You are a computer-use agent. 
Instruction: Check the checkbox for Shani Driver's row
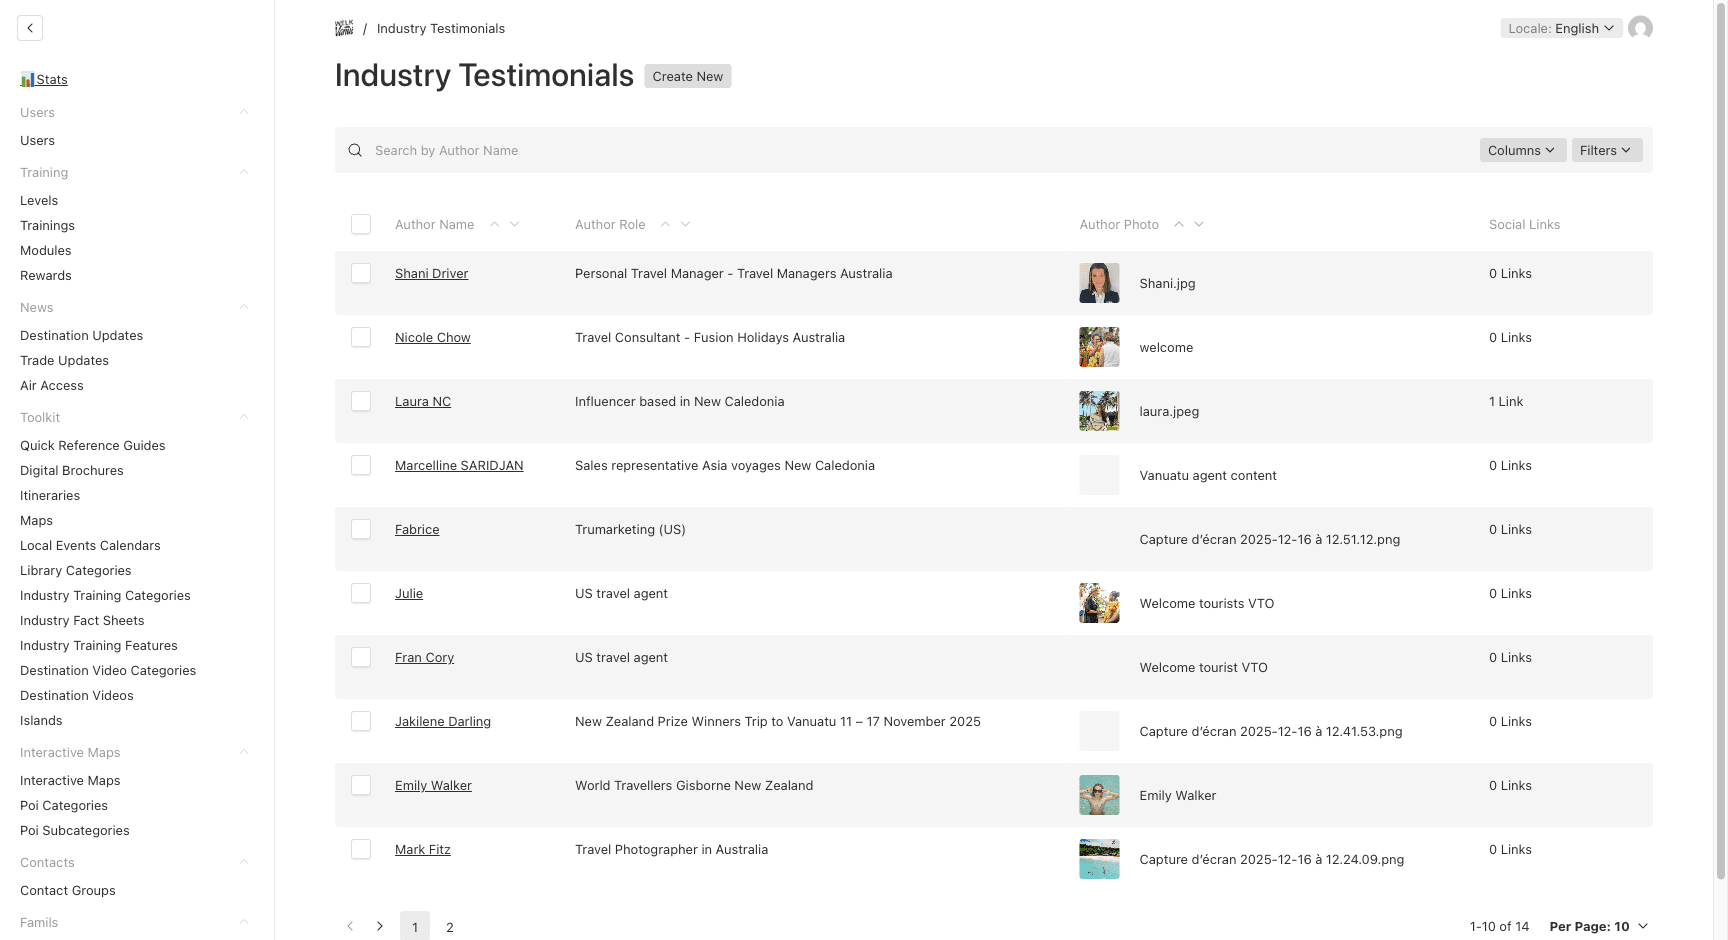[361, 273]
